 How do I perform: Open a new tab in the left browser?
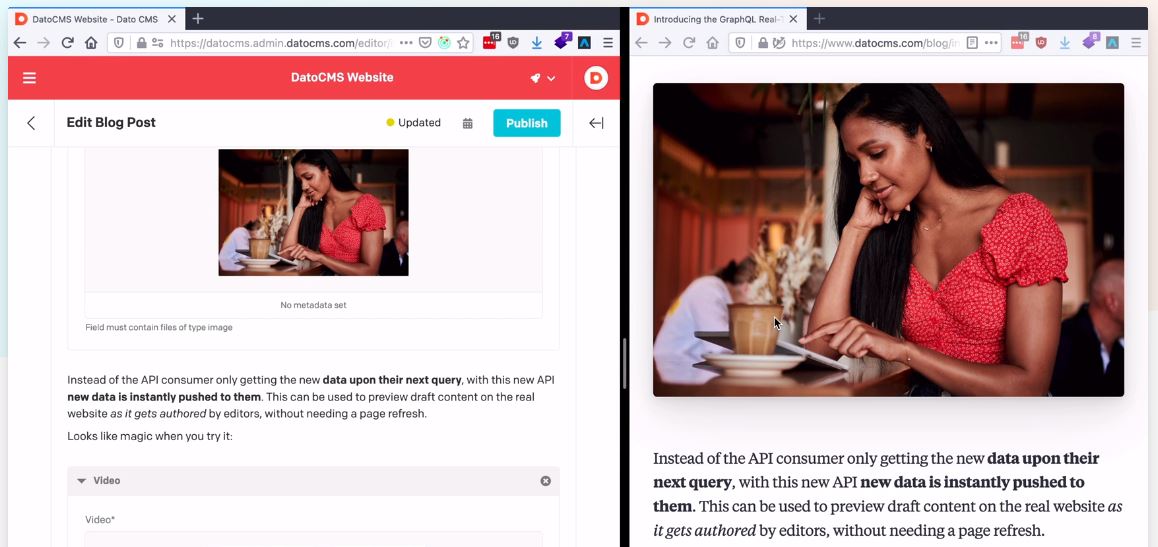click(197, 19)
